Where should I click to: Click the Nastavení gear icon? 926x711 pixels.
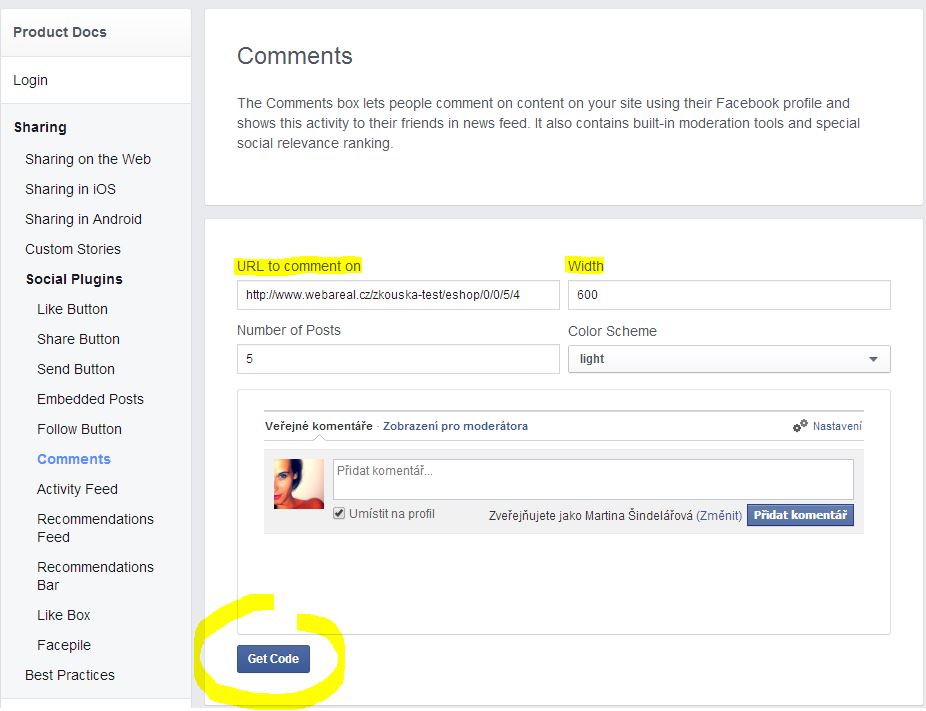[x=800, y=425]
